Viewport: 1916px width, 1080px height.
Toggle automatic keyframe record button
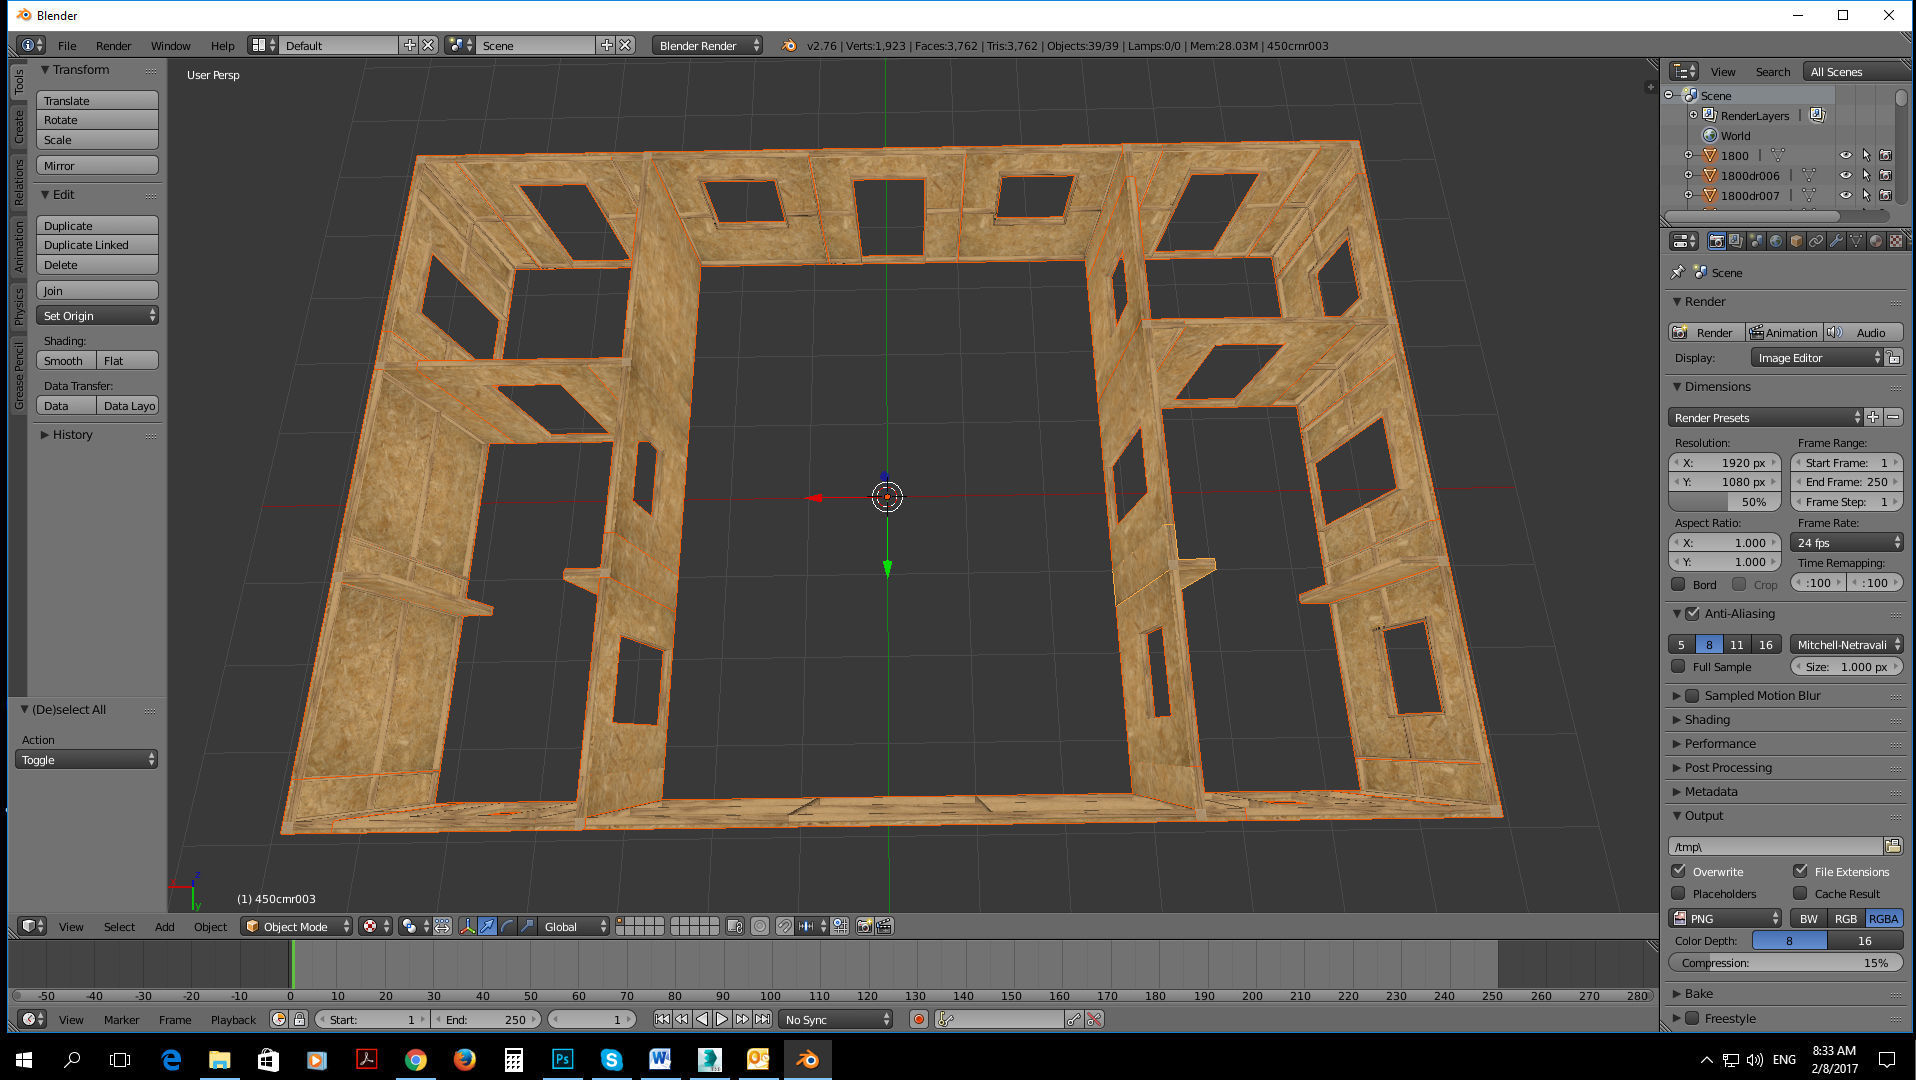(918, 1019)
